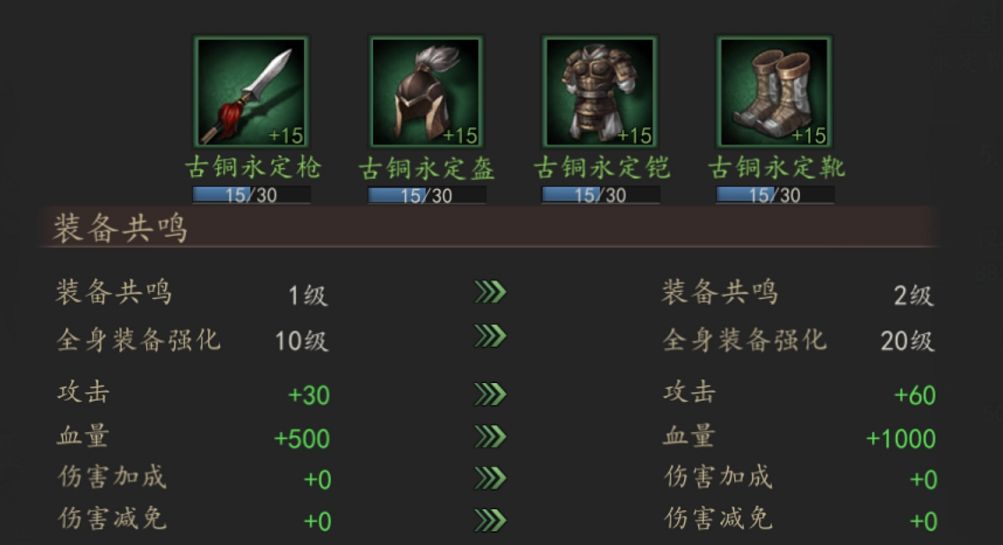Click the green arrows in 攻击 row

point(491,394)
